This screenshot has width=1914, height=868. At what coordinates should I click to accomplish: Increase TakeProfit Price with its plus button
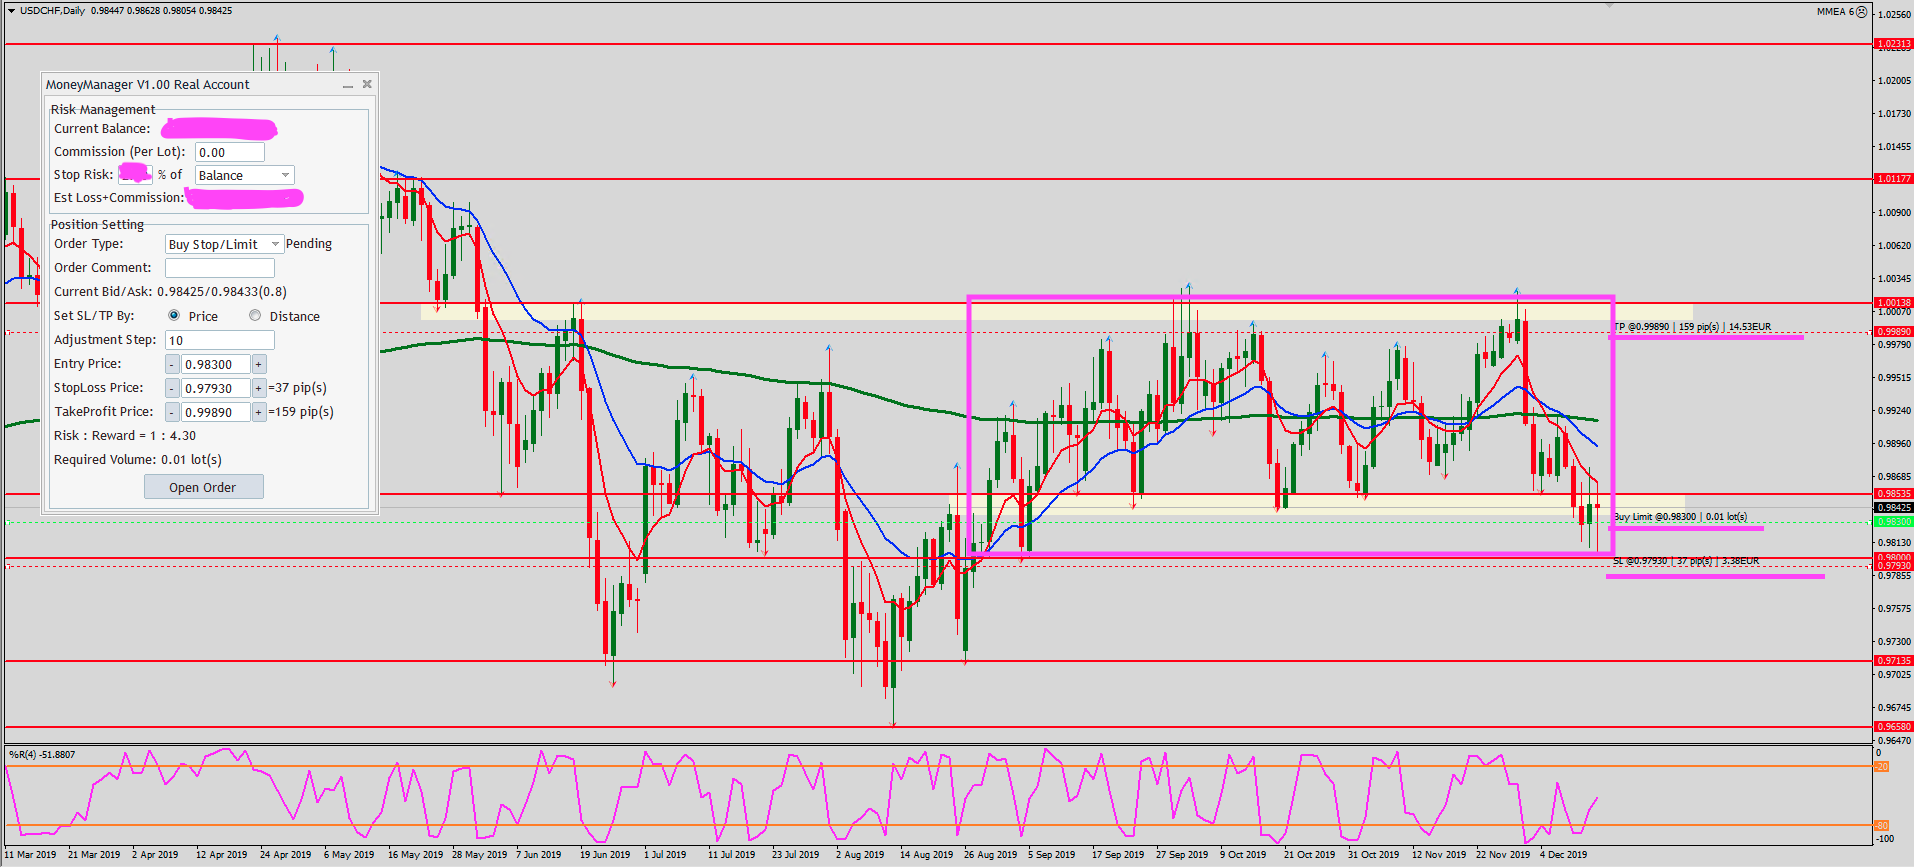coord(259,412)
